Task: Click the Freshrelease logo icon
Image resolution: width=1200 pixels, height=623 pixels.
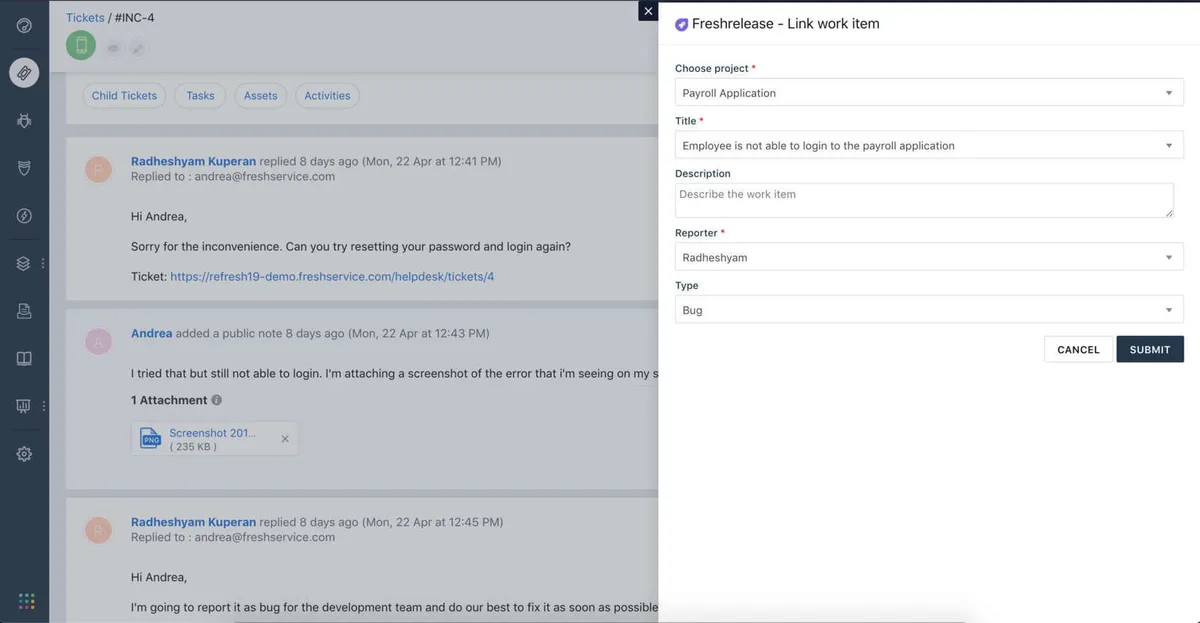Action: pyautogui.click(x=681, y=24)
